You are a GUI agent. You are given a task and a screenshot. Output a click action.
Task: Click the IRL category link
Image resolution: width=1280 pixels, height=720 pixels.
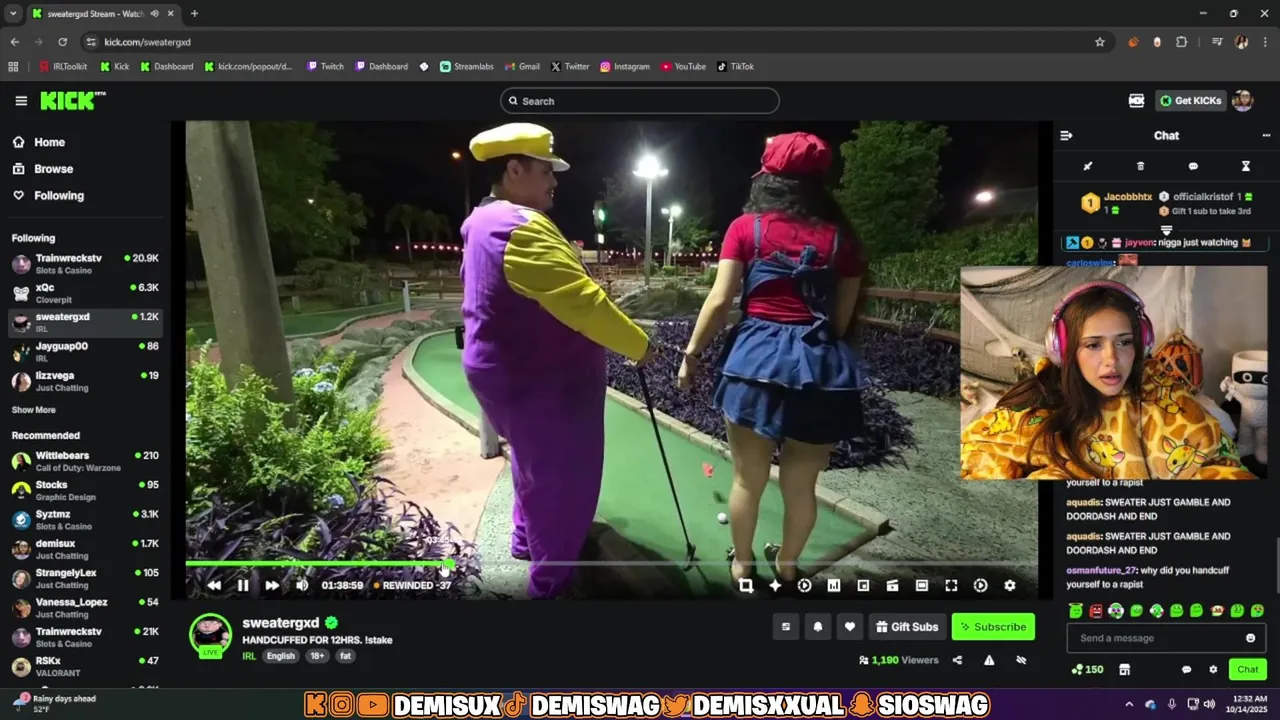tap(249, 656)
